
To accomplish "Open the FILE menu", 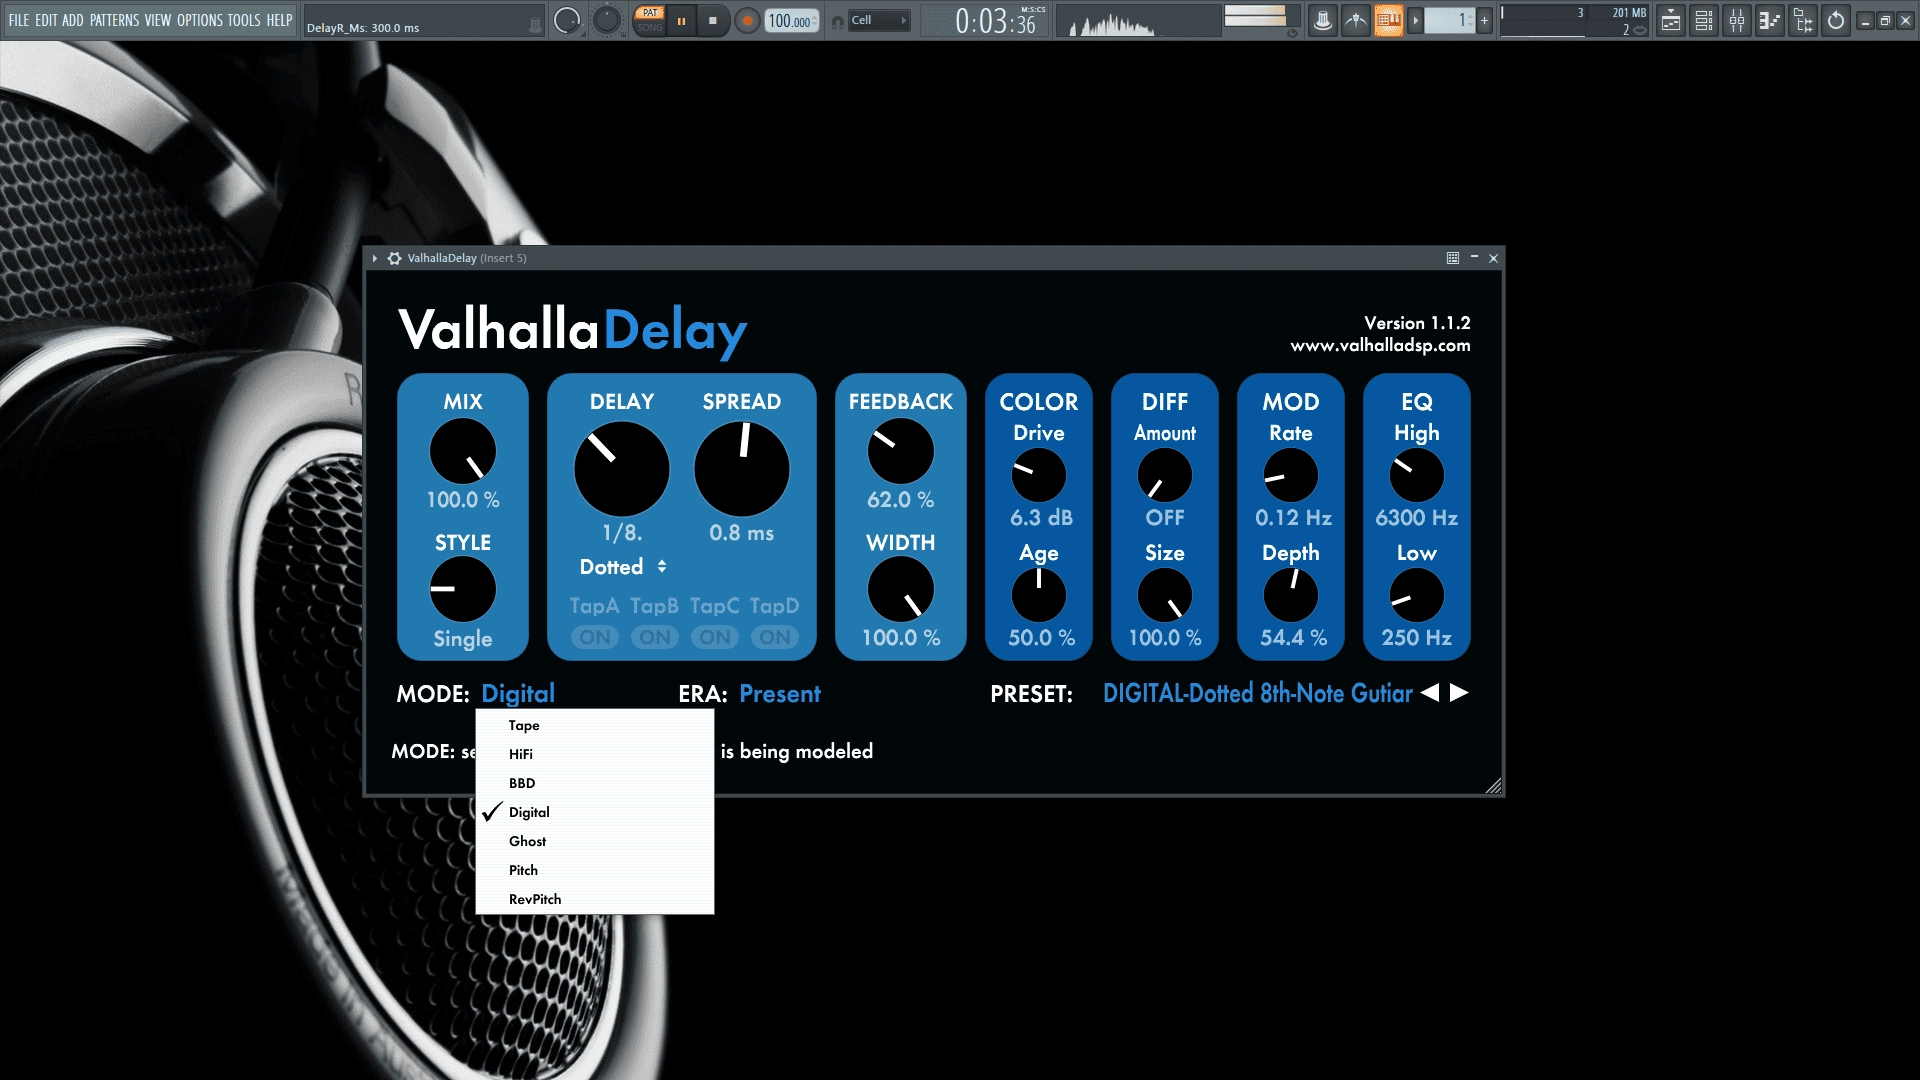I will tap(19, 20).
